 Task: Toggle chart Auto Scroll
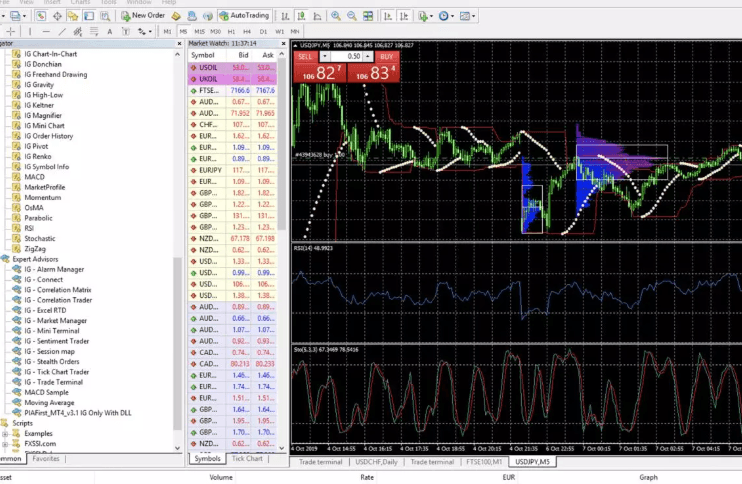pyautogui.click(x=388, y=16)
